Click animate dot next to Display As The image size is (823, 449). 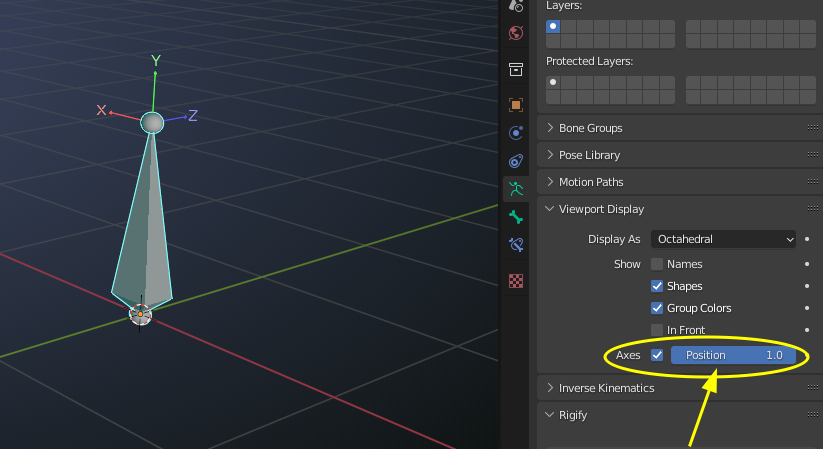pos(807,239)
